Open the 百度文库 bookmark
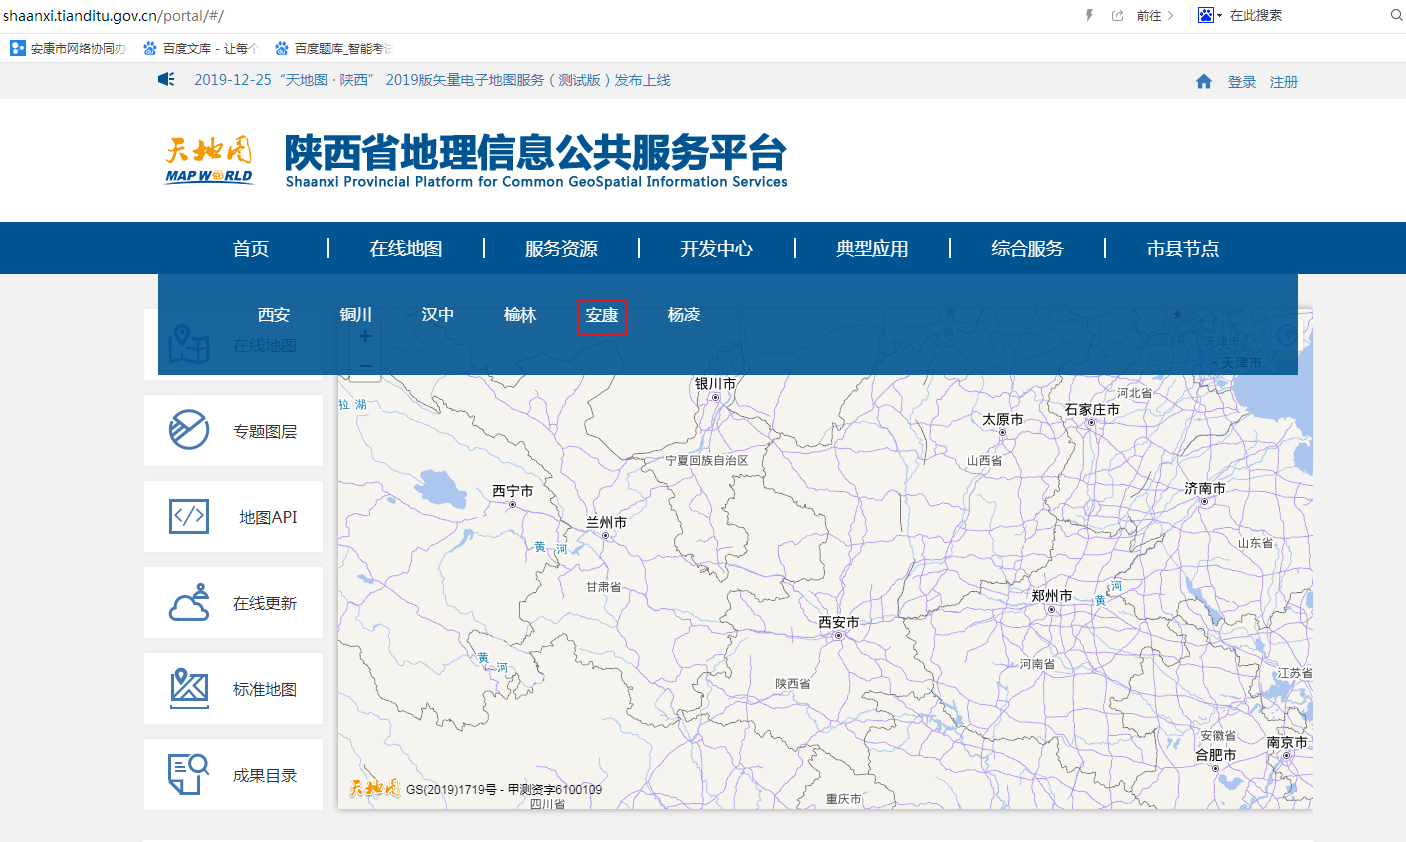Screen dimensions: 1406x842 pyautogui.click(x=201, y=48)
